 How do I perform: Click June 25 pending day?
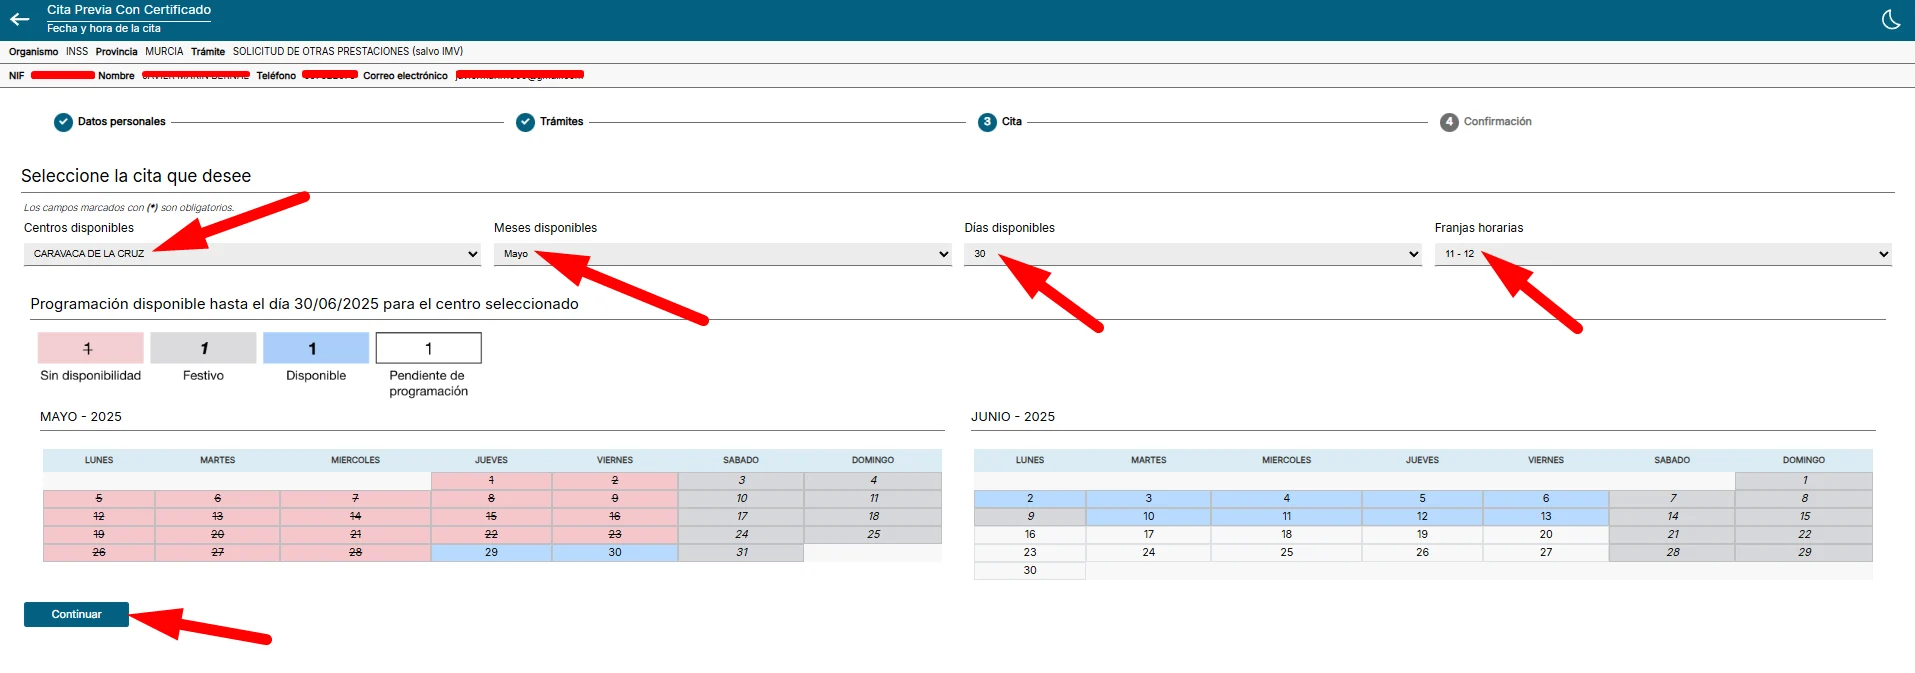pos(1287,553)
